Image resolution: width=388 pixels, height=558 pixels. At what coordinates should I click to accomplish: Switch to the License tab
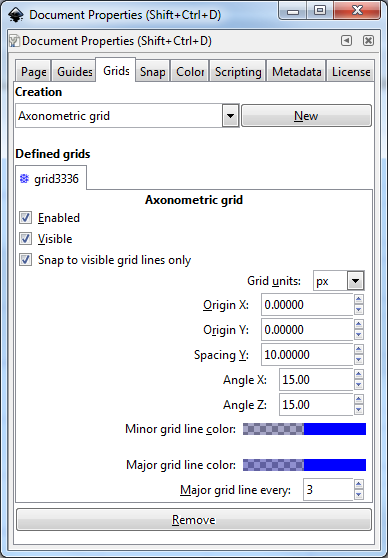pos(351,72)
